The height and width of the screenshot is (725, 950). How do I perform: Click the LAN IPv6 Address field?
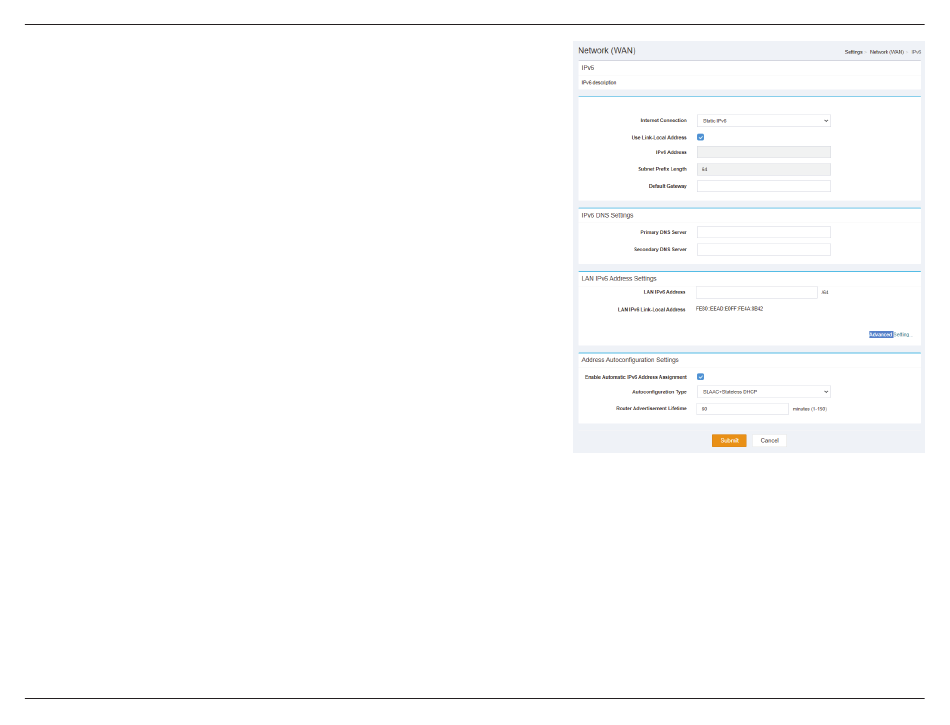pos(757,293)
